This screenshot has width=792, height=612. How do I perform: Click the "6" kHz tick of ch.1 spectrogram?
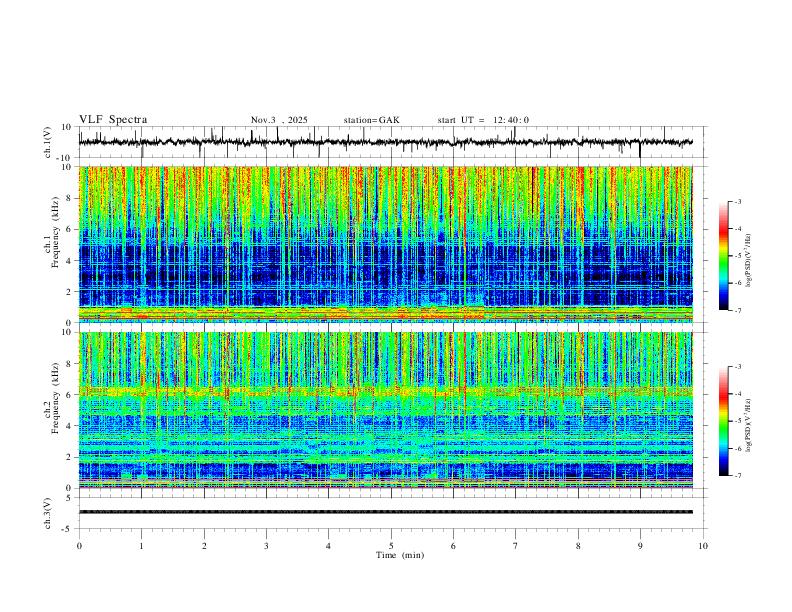point(70,229)
